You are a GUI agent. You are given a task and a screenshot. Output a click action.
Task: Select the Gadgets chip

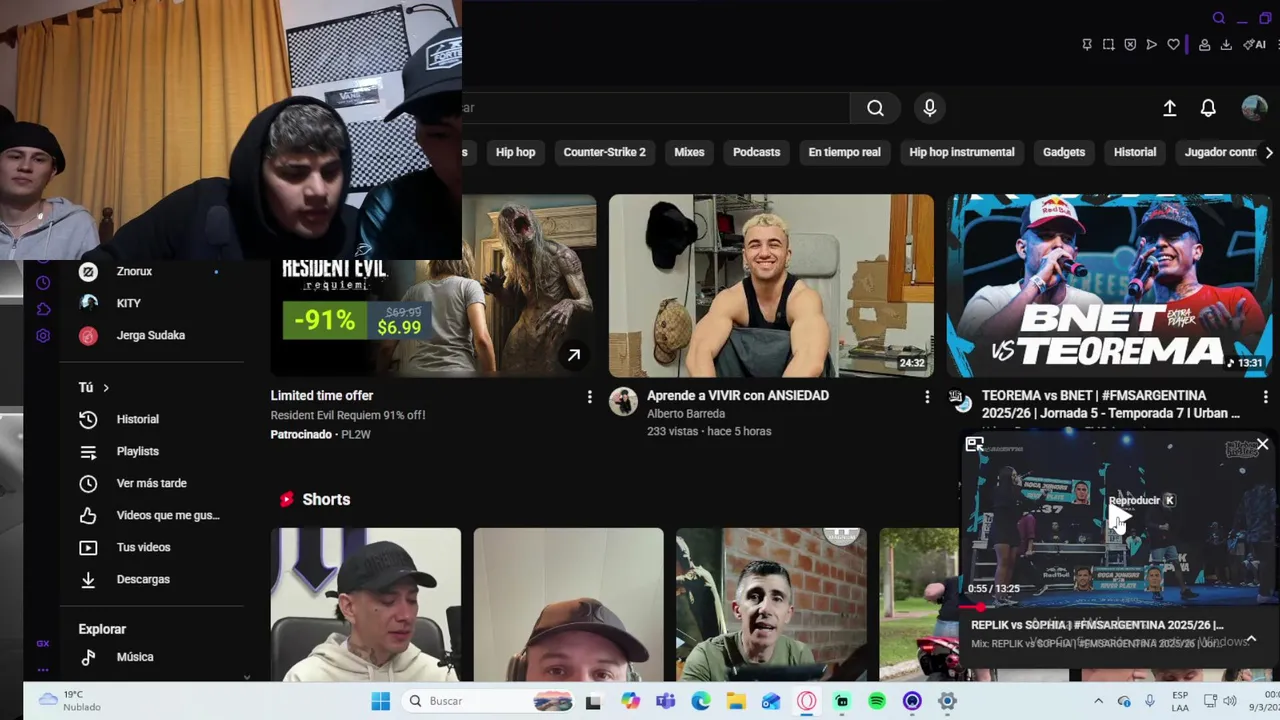tap(1064, 152)
